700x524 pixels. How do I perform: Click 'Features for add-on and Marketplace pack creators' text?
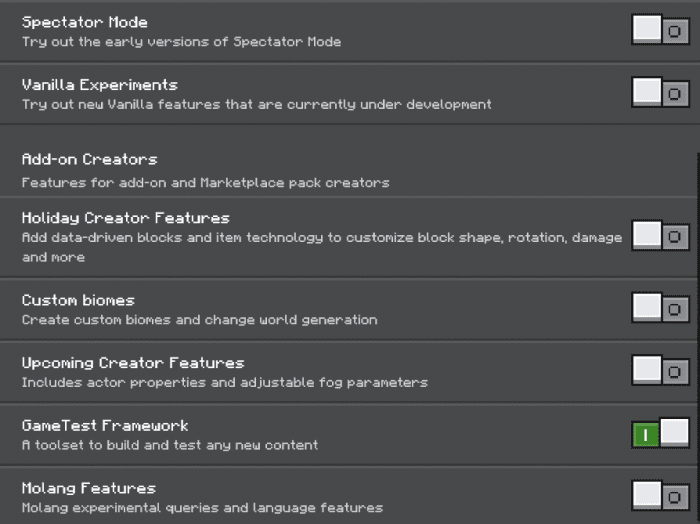(206, 183)
